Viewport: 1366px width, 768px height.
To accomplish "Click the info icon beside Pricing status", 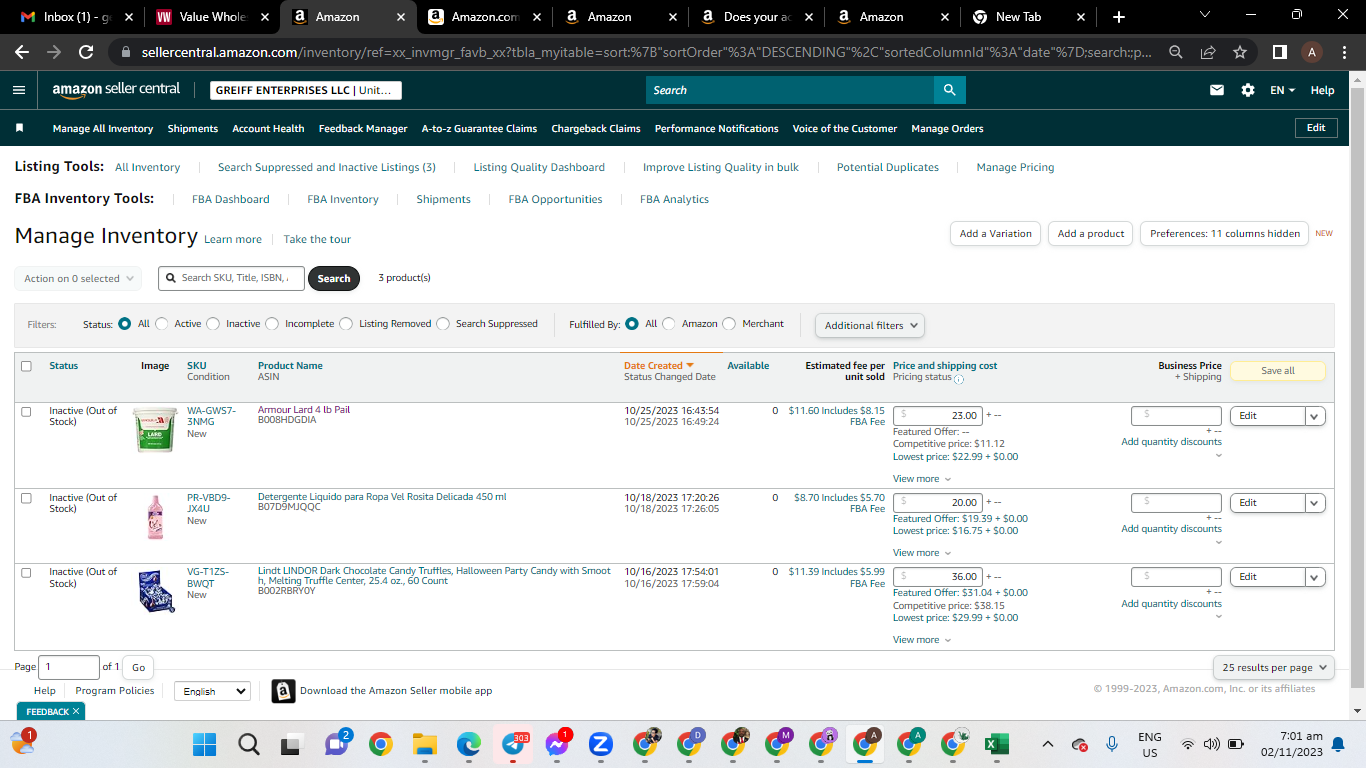I will pyautogui.click(x=959, y=379).
